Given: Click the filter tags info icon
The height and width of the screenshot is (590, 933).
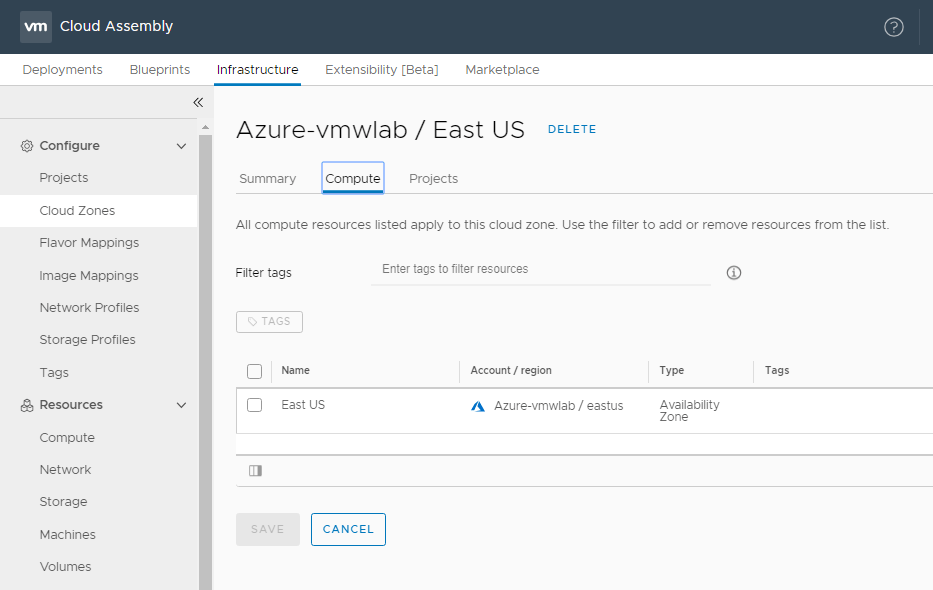Looking at the screenshot, I should [x=734, y=272].
